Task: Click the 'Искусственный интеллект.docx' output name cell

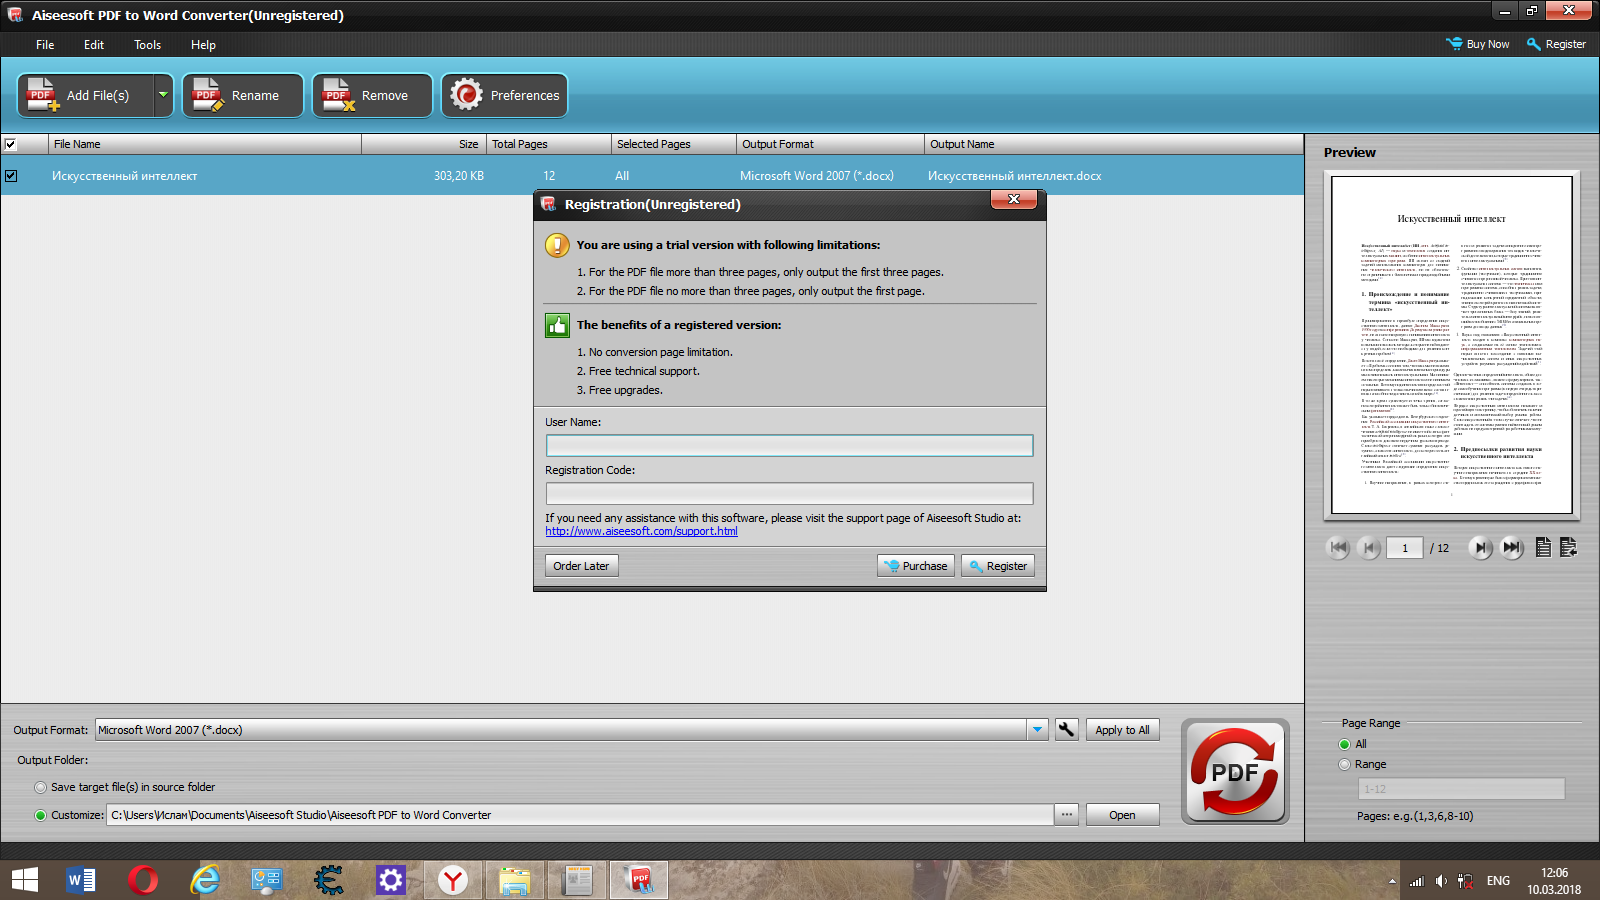Action: [x=1014, y=176]
